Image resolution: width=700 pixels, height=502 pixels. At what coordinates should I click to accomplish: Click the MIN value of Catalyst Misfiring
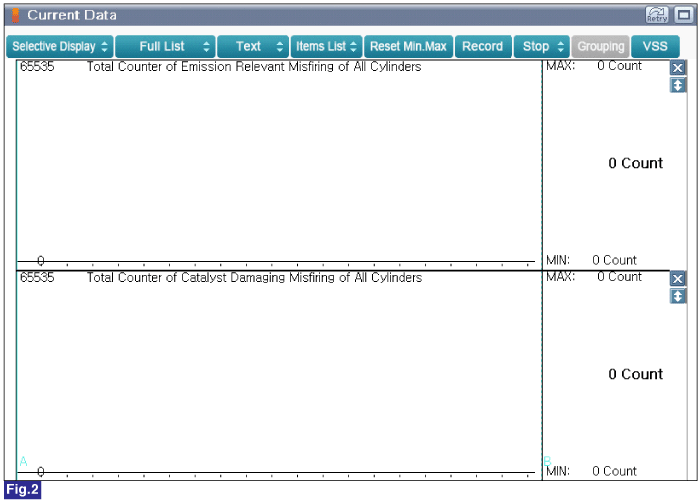click(614, 471)
